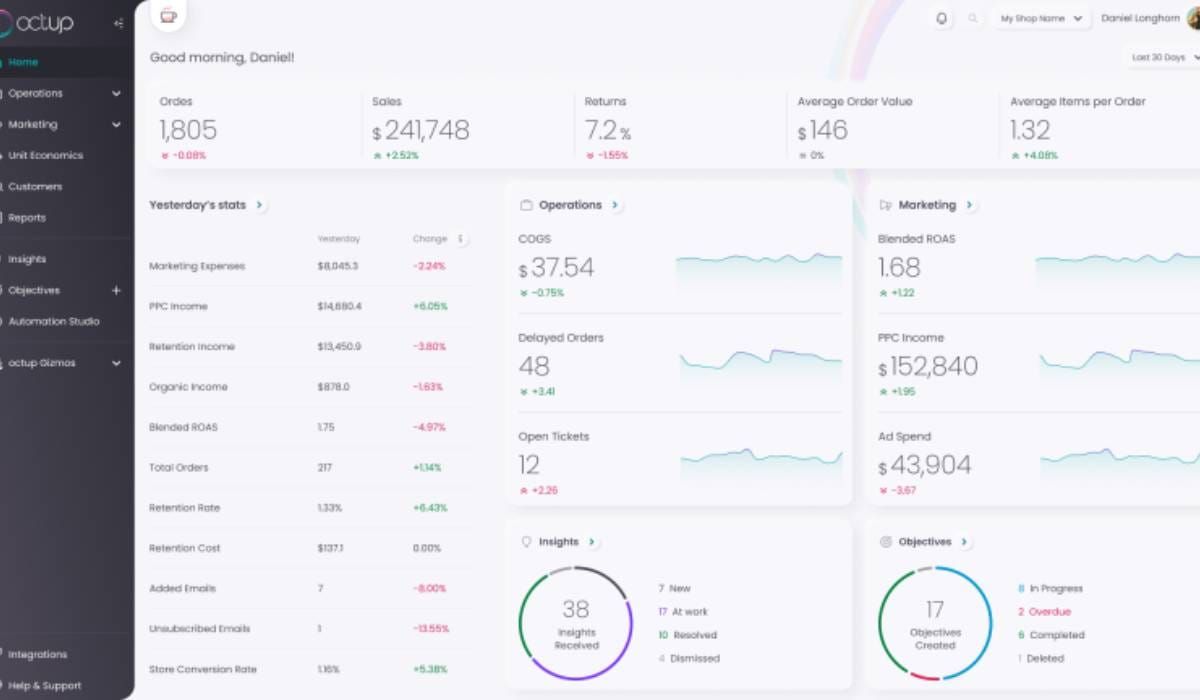Select '8 In Progress' objectives legend

(x=1050, y=589)
